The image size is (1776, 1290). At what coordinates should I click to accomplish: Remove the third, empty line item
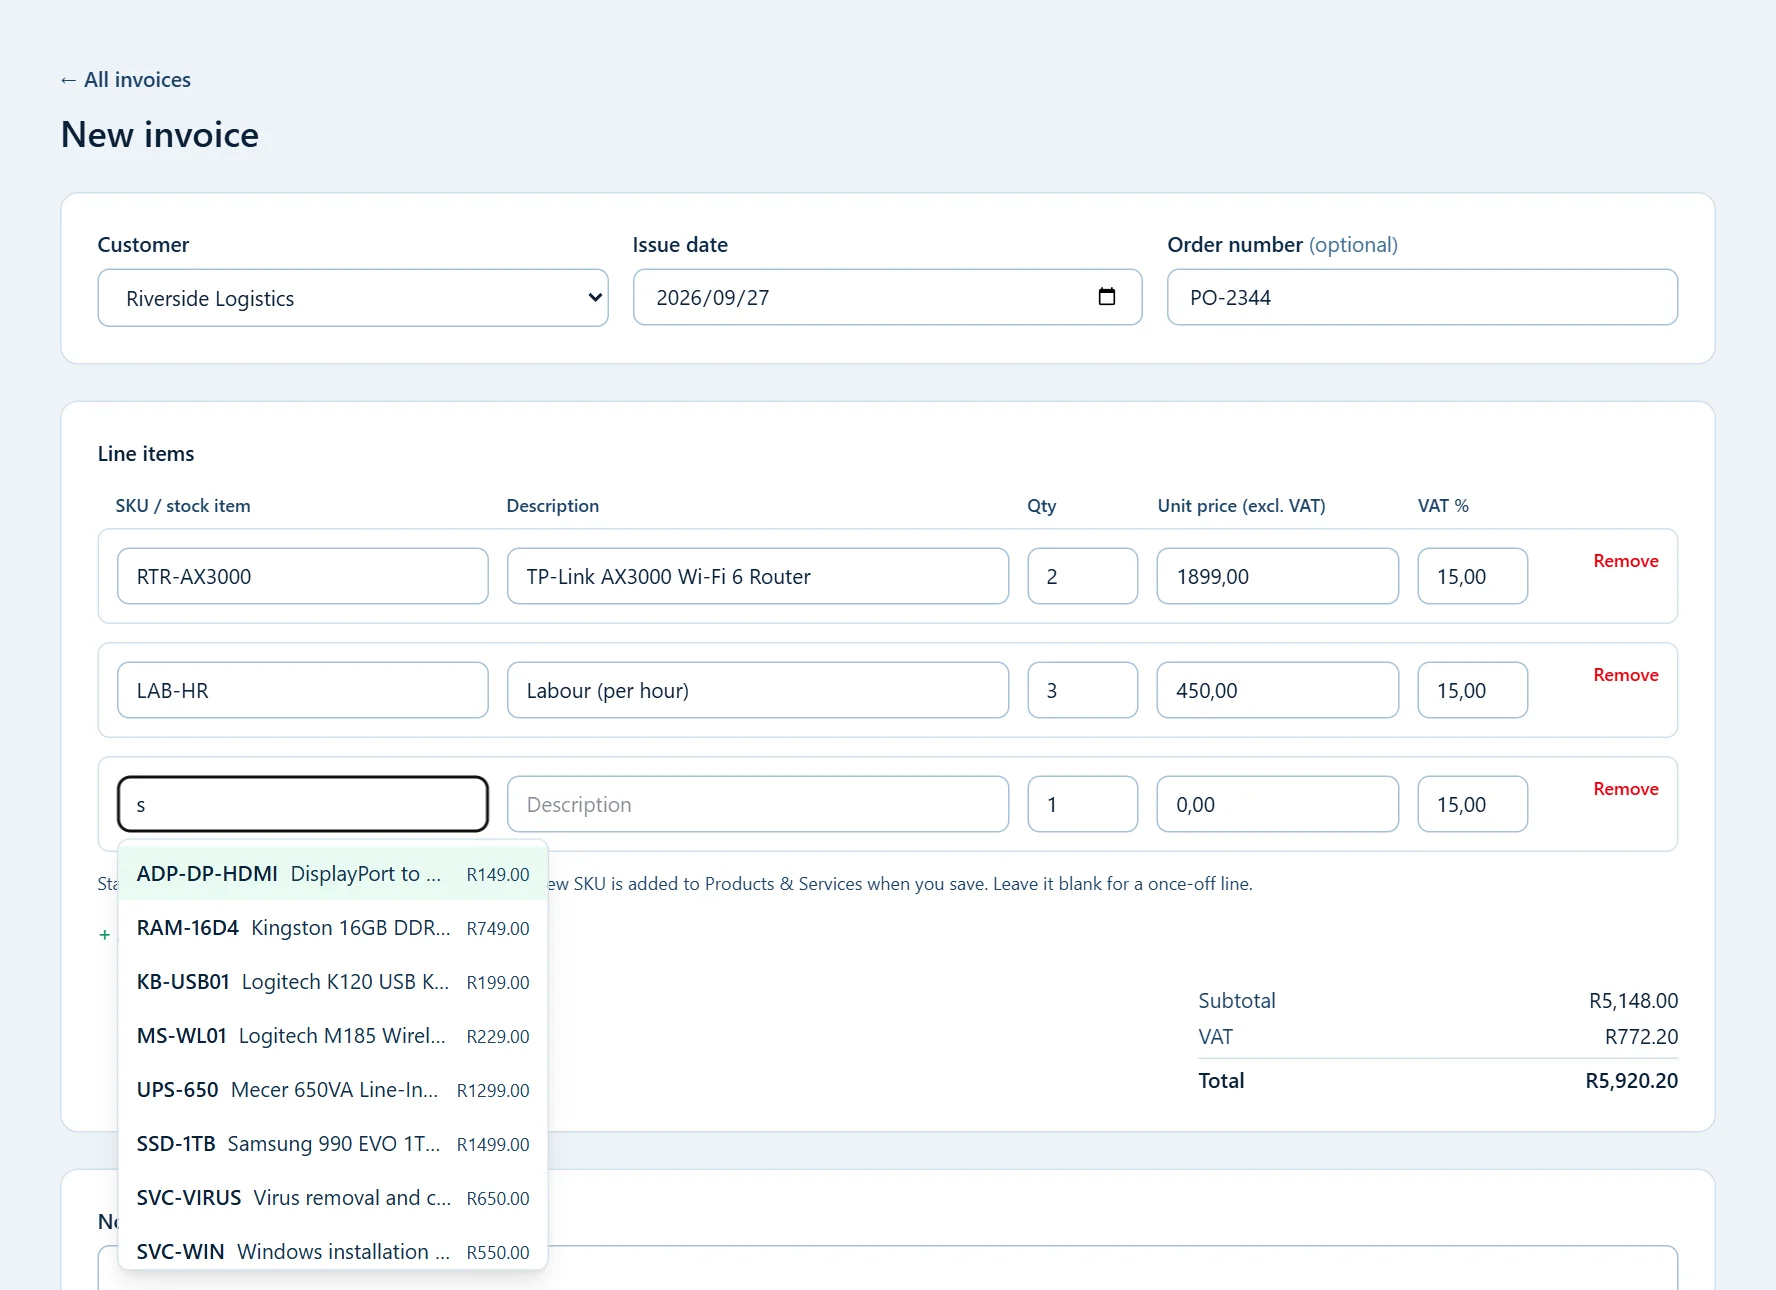(1626, 789)
